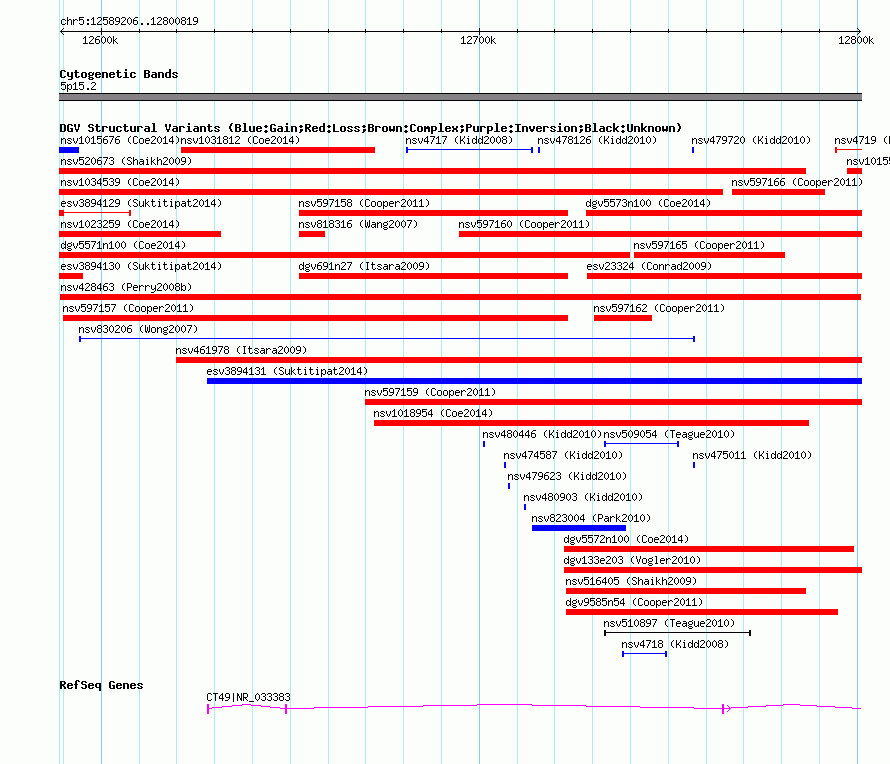The image size is (890, 764).
Task: Click the nsv480446 (Kidd2010) label
Action: click(541, 434)
